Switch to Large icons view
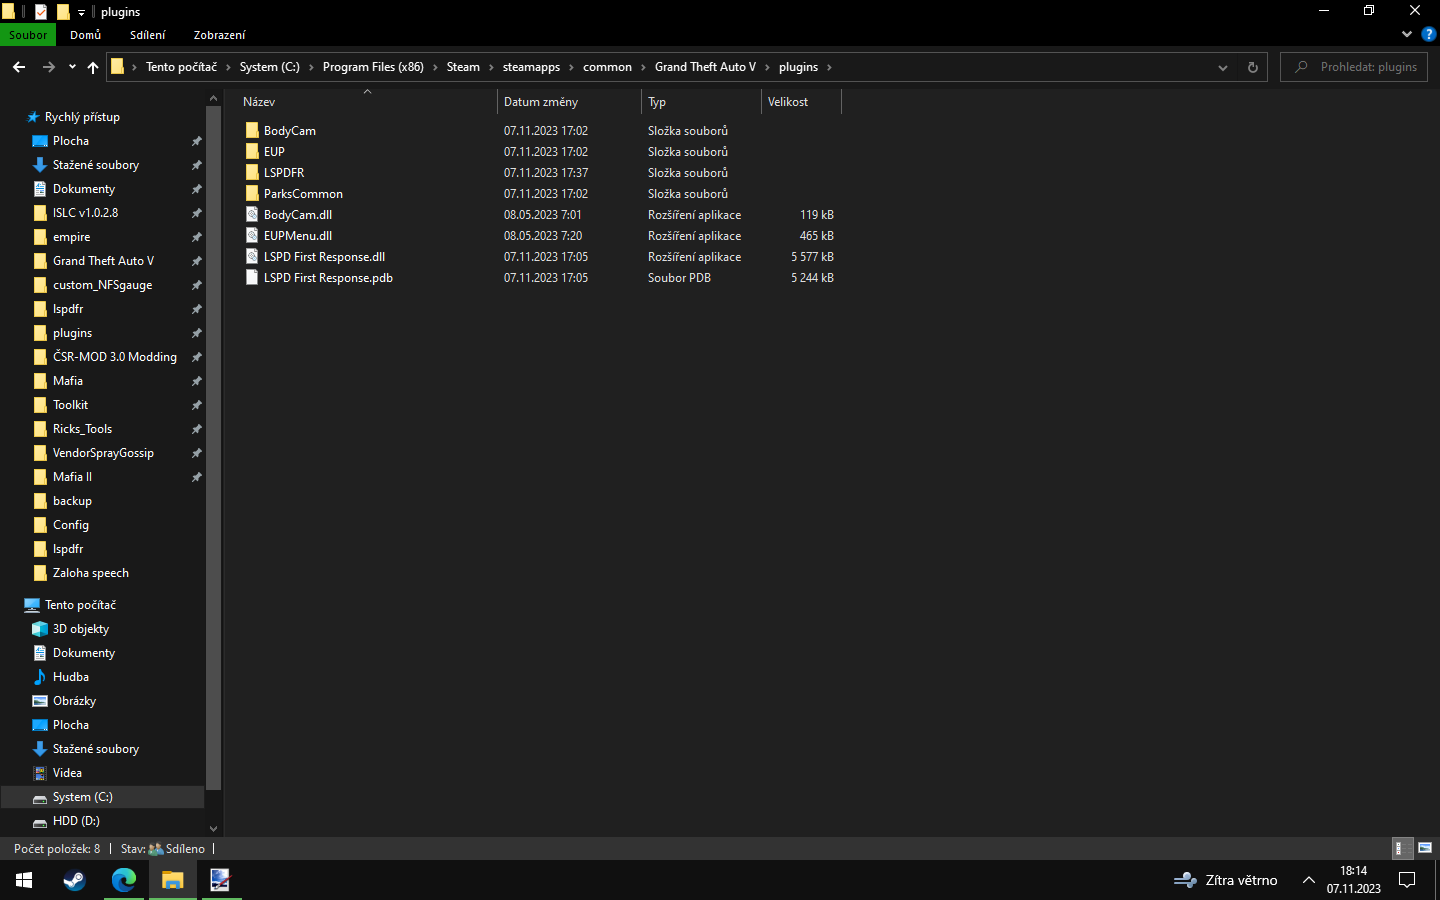This screenshot has height=900, width=1440. 1425,848
